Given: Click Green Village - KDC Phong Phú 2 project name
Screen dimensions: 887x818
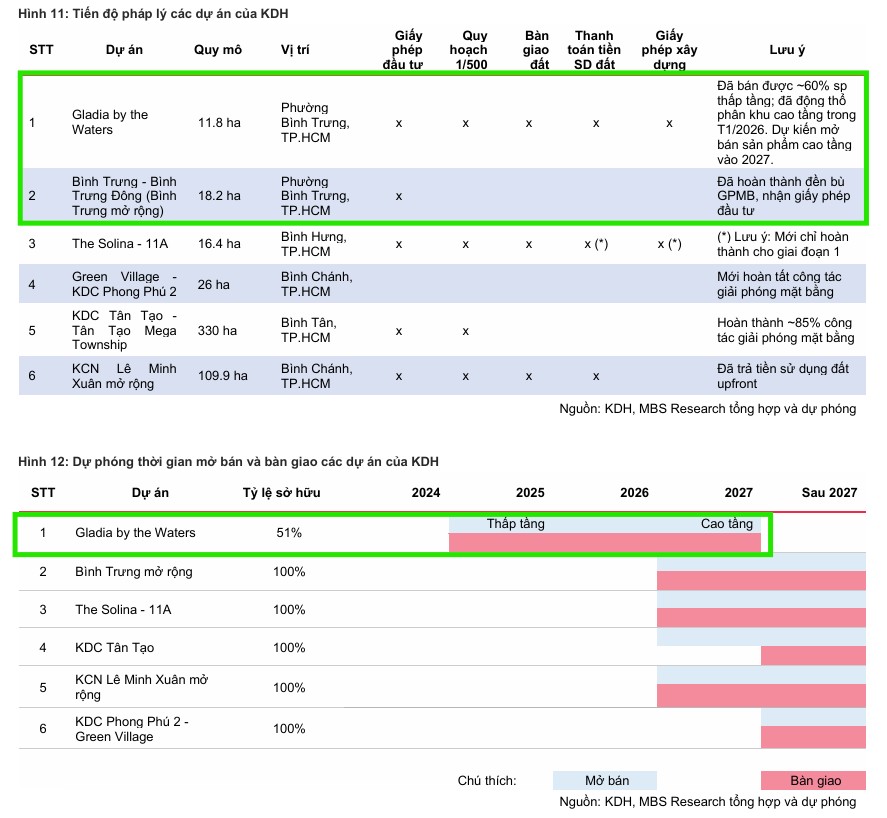Looking at the screenshot, I should click(124, 284).
